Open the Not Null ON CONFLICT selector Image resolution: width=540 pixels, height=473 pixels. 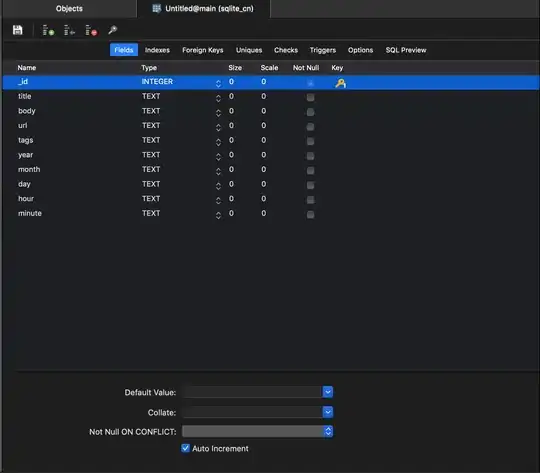pyautogui.click(x=257, y=431)
